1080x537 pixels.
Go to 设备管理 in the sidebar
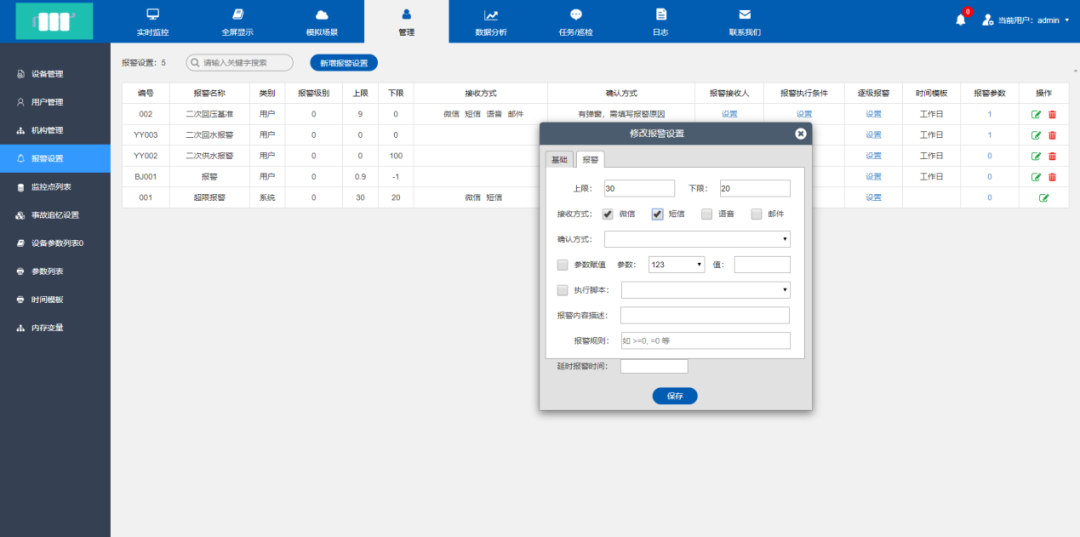point(55,74)
